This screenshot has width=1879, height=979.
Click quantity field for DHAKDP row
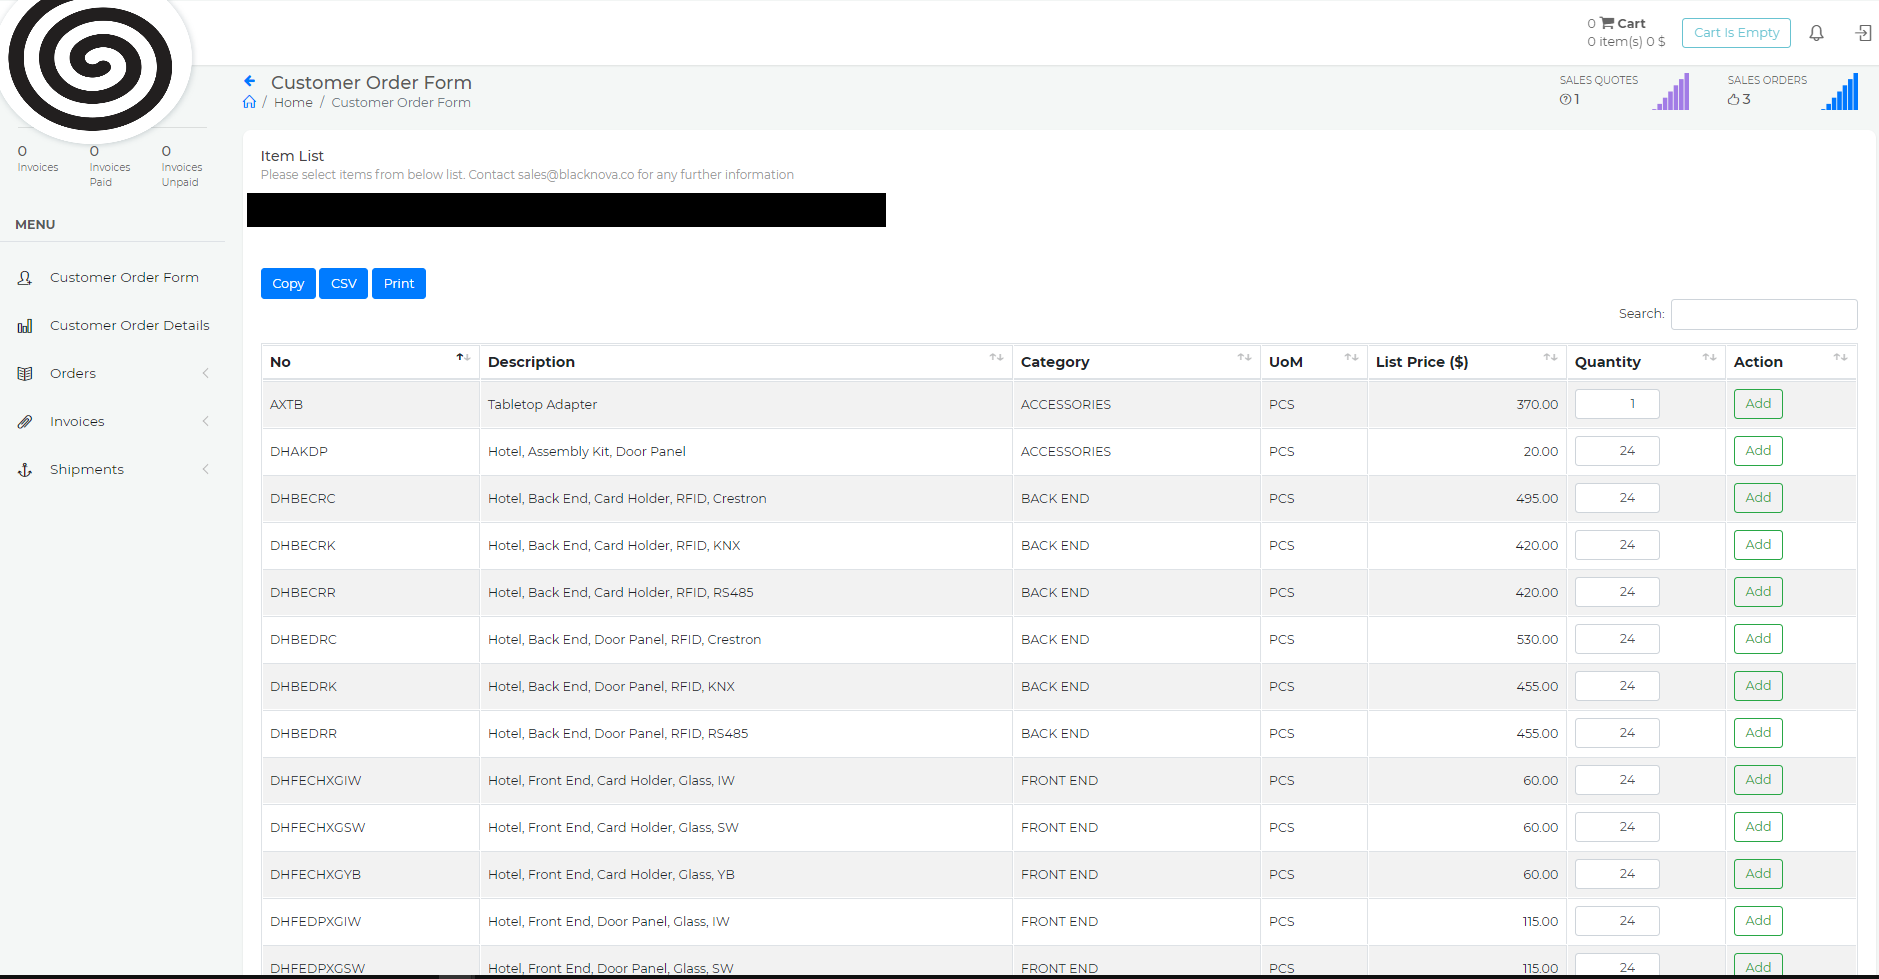[x=1616, y=451]
